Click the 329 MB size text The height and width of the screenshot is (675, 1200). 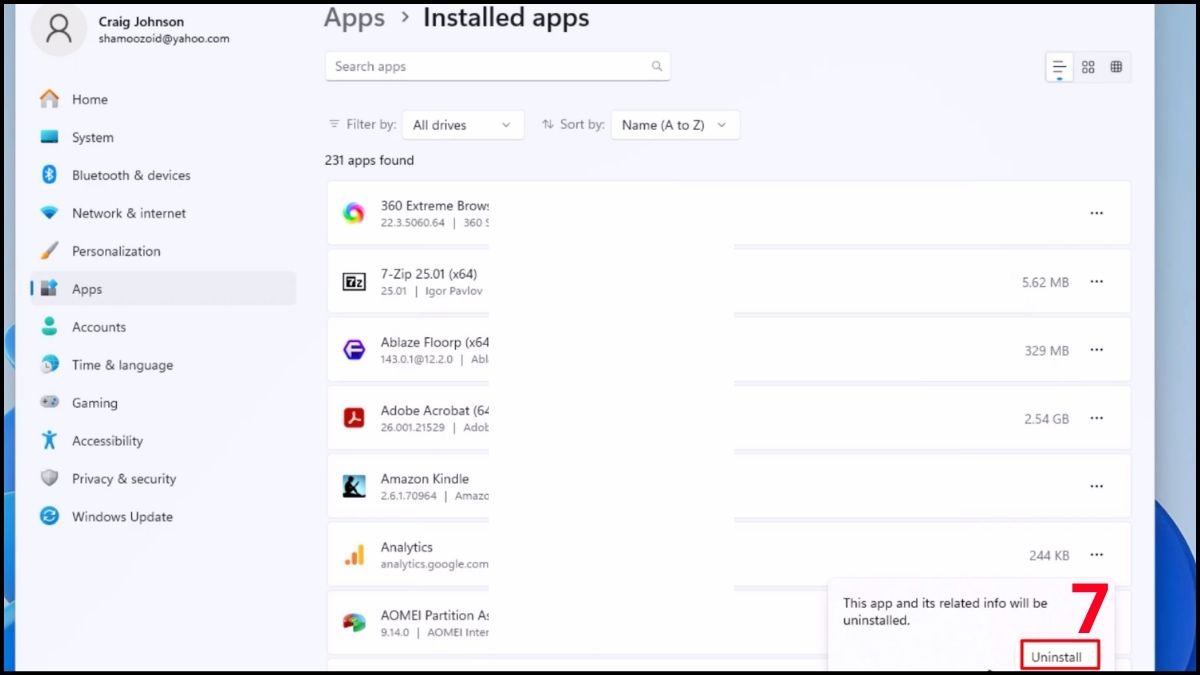(x=1047, y=350)
